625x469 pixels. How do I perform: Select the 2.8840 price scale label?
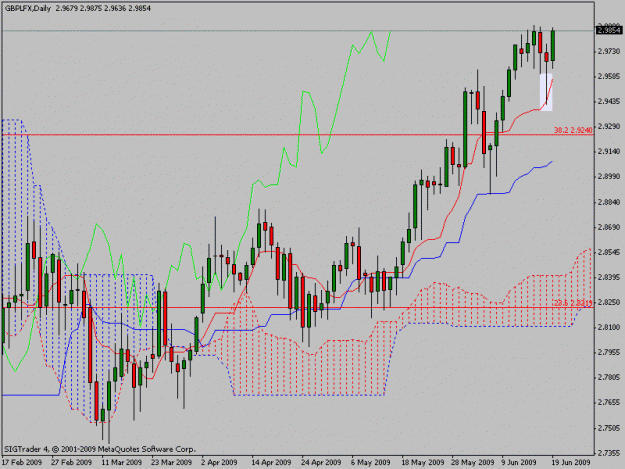point(609,202)
